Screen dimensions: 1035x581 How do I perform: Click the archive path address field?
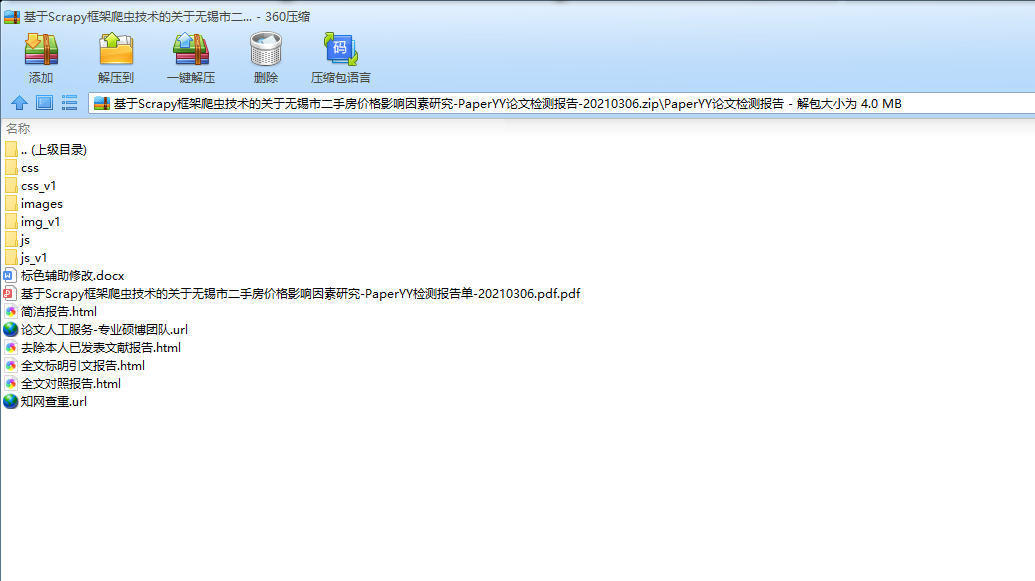(x=562, y=104)
